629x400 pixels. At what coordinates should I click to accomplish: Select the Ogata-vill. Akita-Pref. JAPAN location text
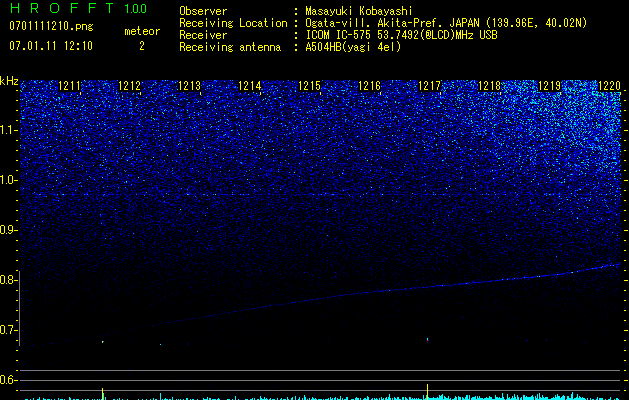click(x=446, y=23)
